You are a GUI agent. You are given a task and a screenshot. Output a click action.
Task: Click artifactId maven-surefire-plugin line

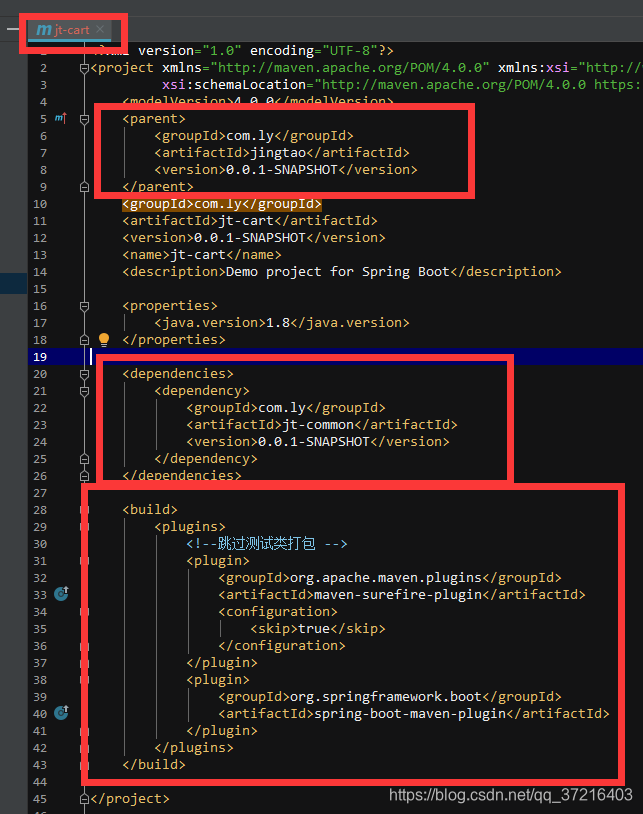402,594
